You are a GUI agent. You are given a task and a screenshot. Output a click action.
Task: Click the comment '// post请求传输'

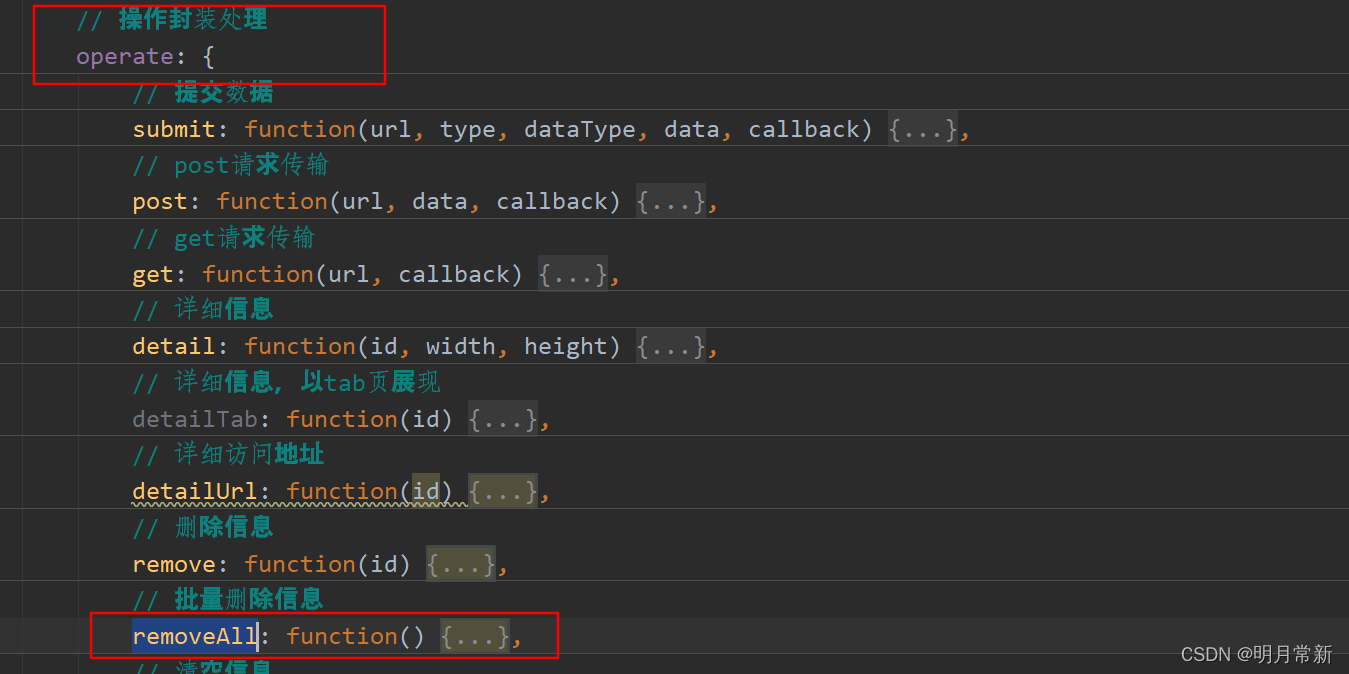(x=230, y=165)
